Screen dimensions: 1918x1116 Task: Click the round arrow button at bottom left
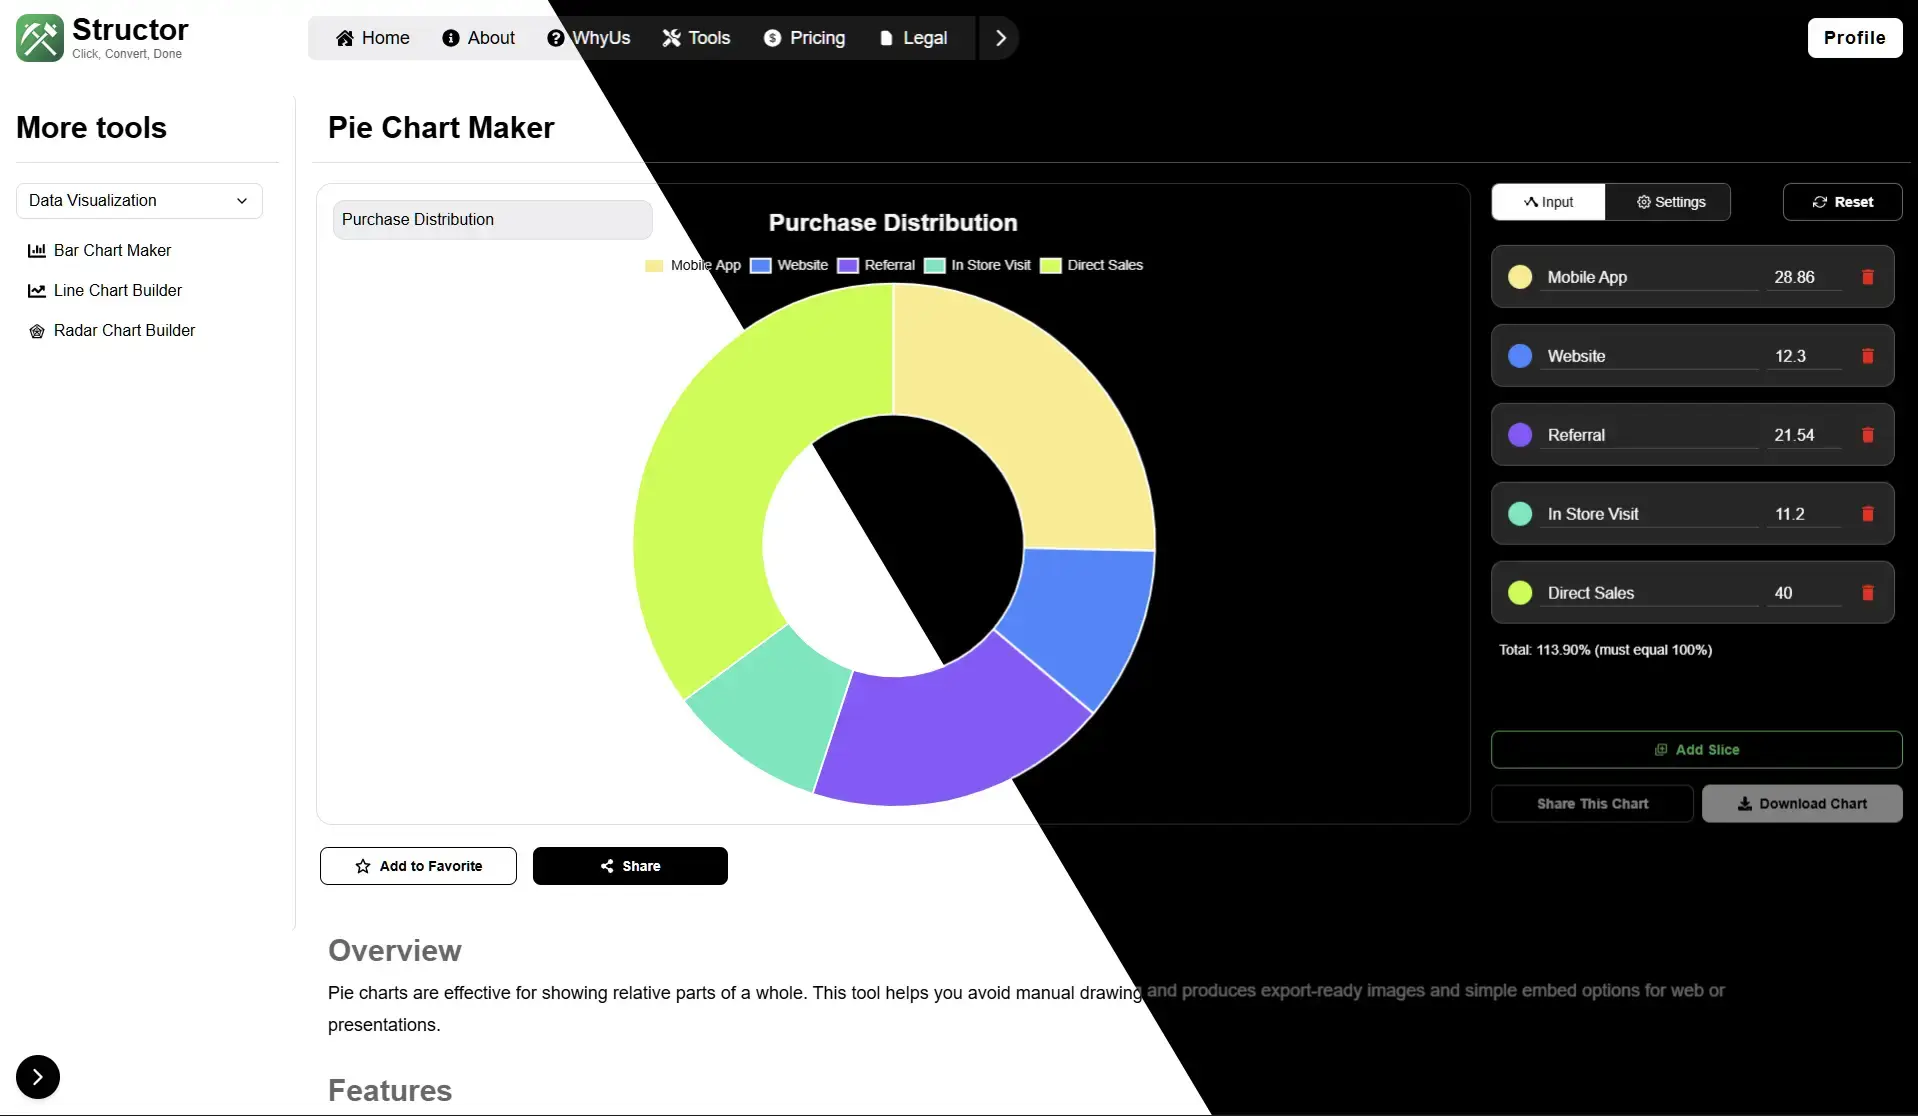(38, 1077)
